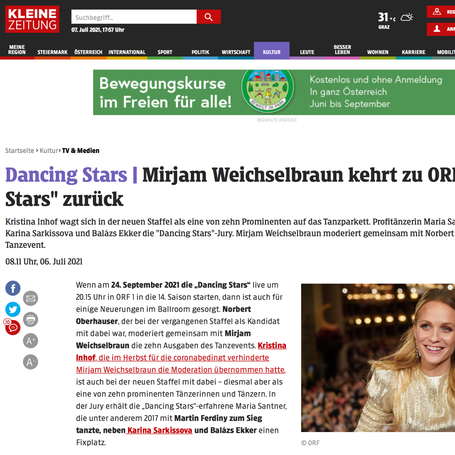This screenshot has width=455, height=455.
Task: Share article on Facebook
Action: [13, 288]
